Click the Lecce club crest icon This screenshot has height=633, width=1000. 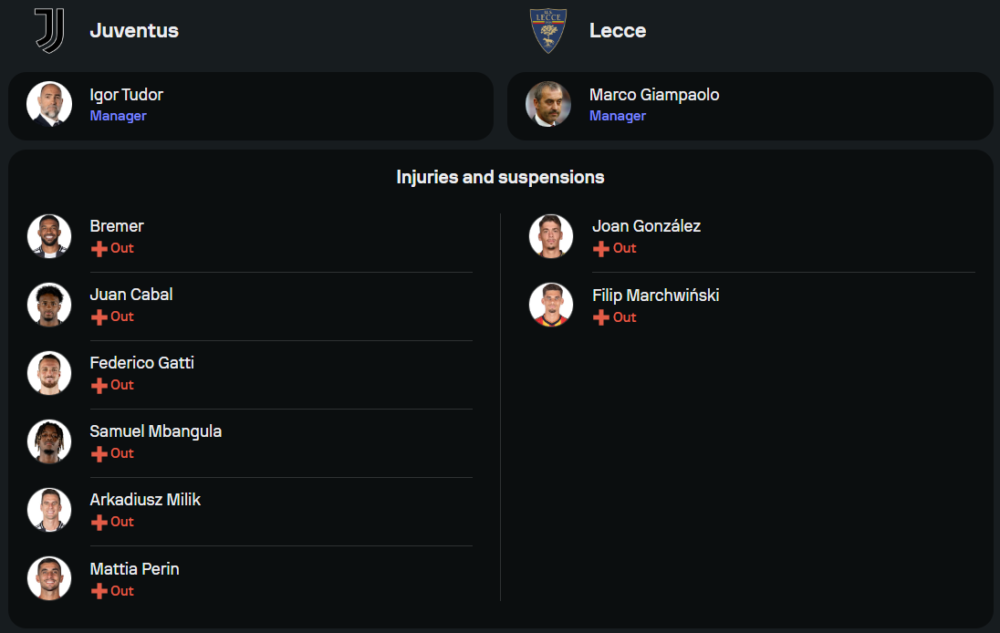coord(548,30)
